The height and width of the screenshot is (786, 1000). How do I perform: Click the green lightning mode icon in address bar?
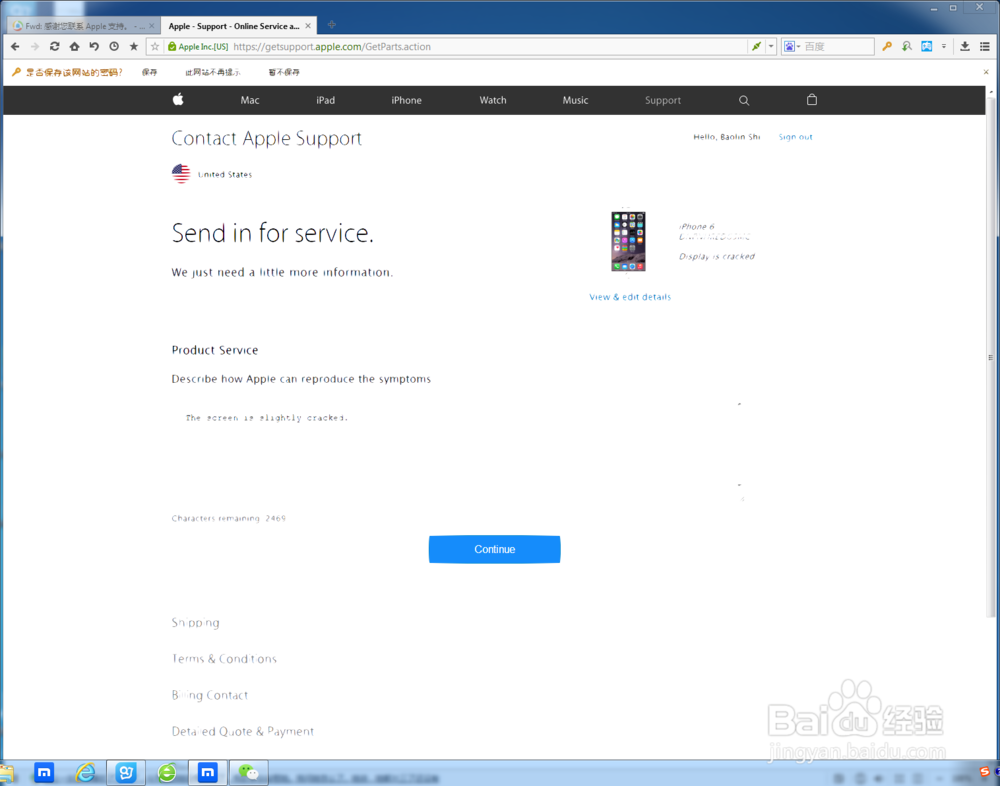(756, 47)
